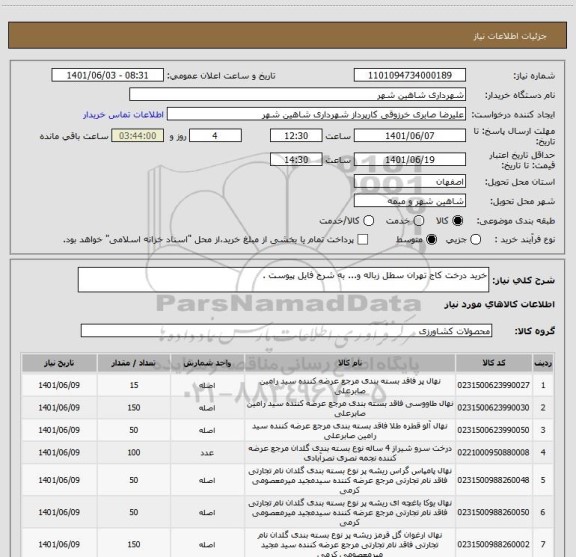The image size is (576, 557).
Task: Tick the اسناد خزانه اسلامی payment checkbox
Action: click(363, 240)
